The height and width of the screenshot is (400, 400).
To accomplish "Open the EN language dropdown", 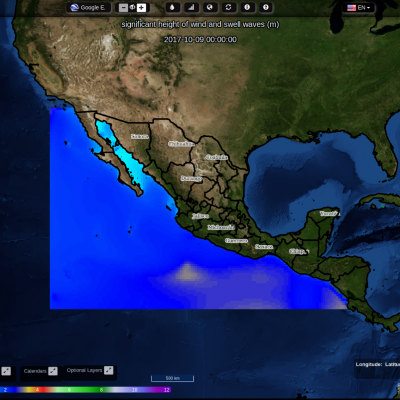I will coord(359,8).
